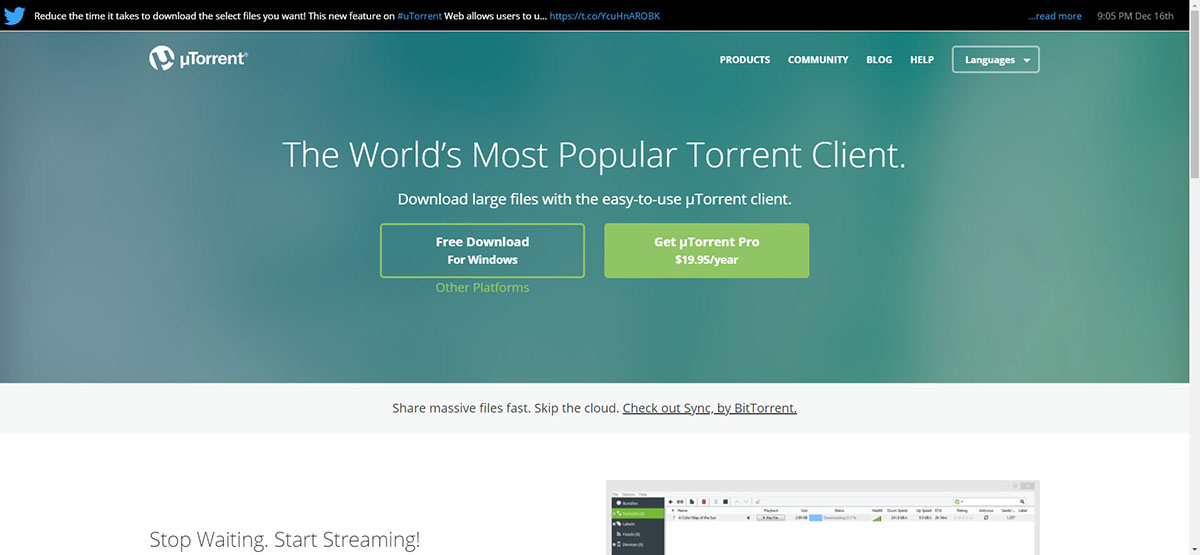Image resolution: width=1200 pixels, height=555 pixels.
Task: Follow the Check out Sync, by BitTorrent link
Action: [709, 408]
